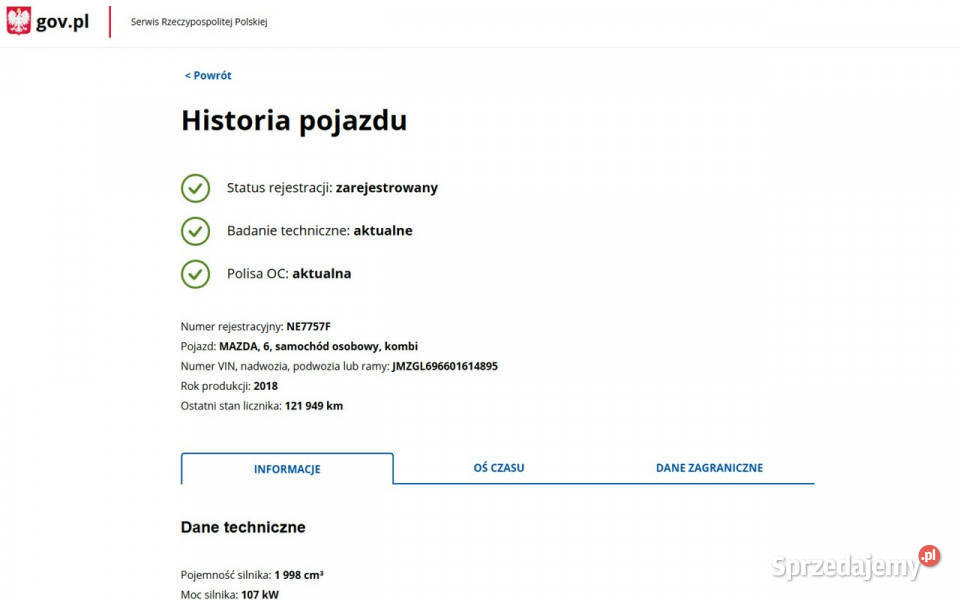Select the DANE ZAGRANICZNE tab
The height and width of the screenshot is (600, 960).
(709, 468)
